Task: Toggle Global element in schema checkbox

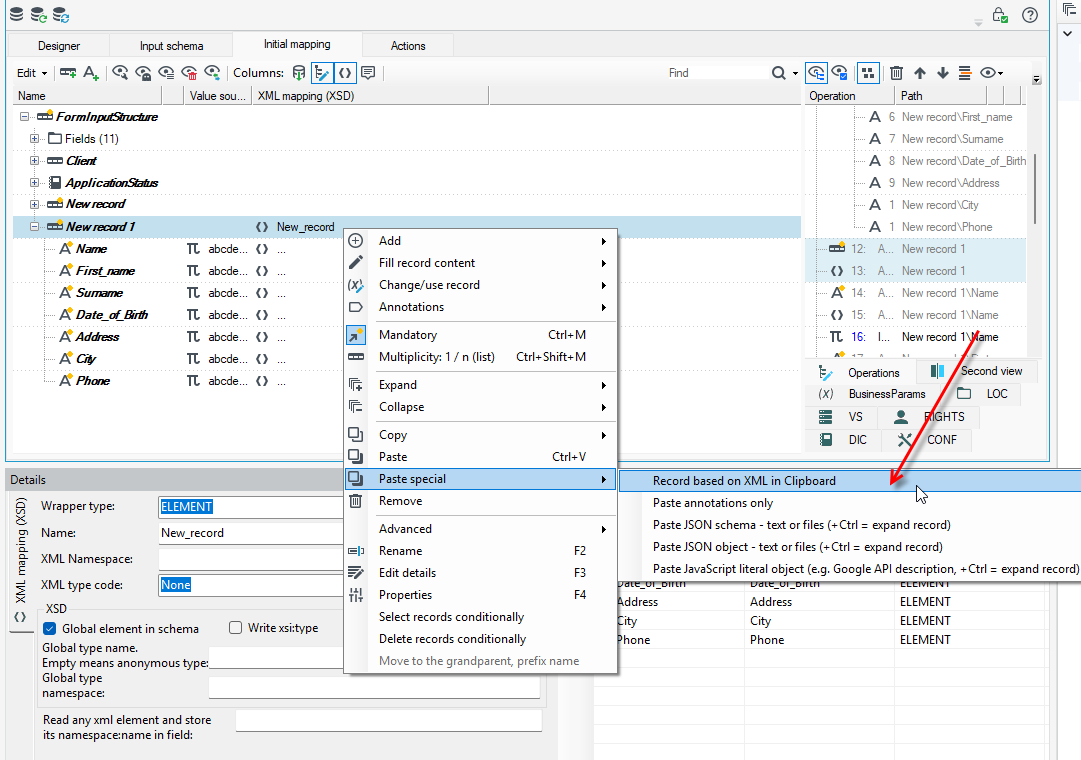Action: pos(50,628)
